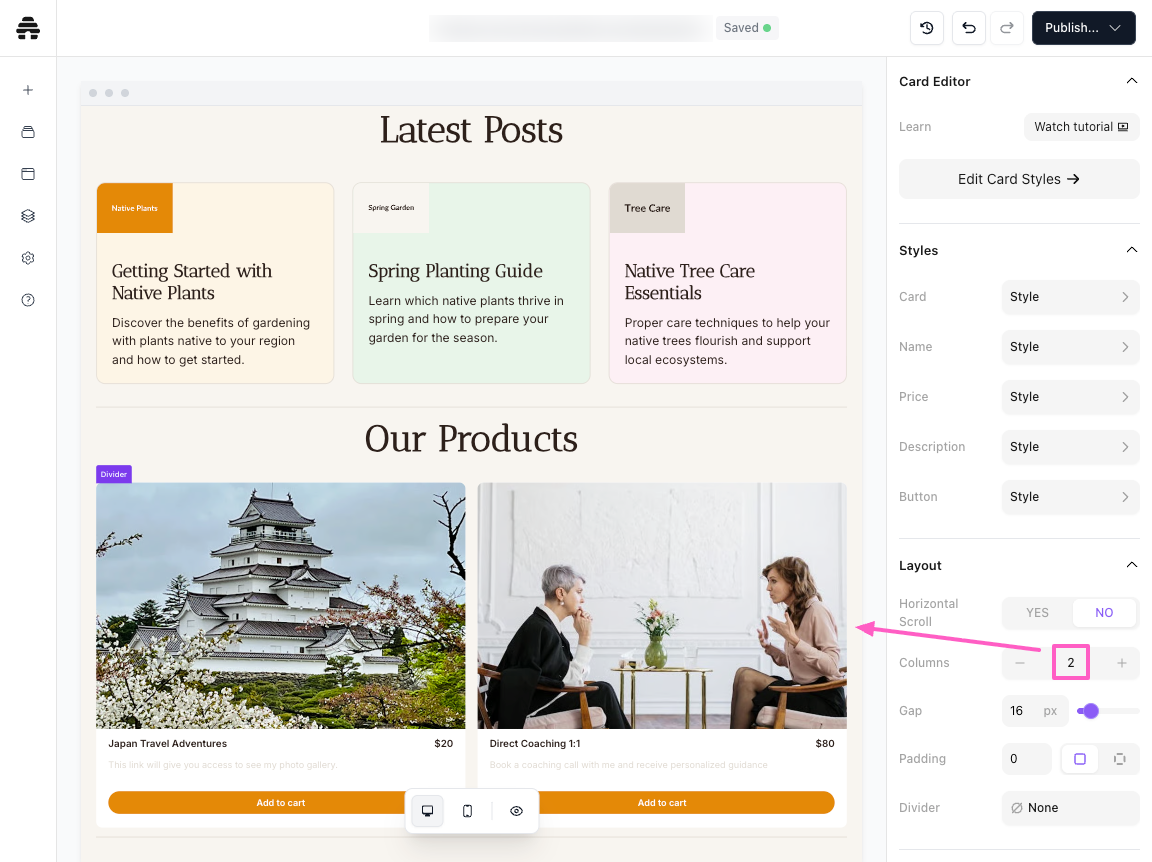Viewport: 1152px width, 862px height.
Task: Click the Gap slider handle
Action: (x=1091, y=711)
